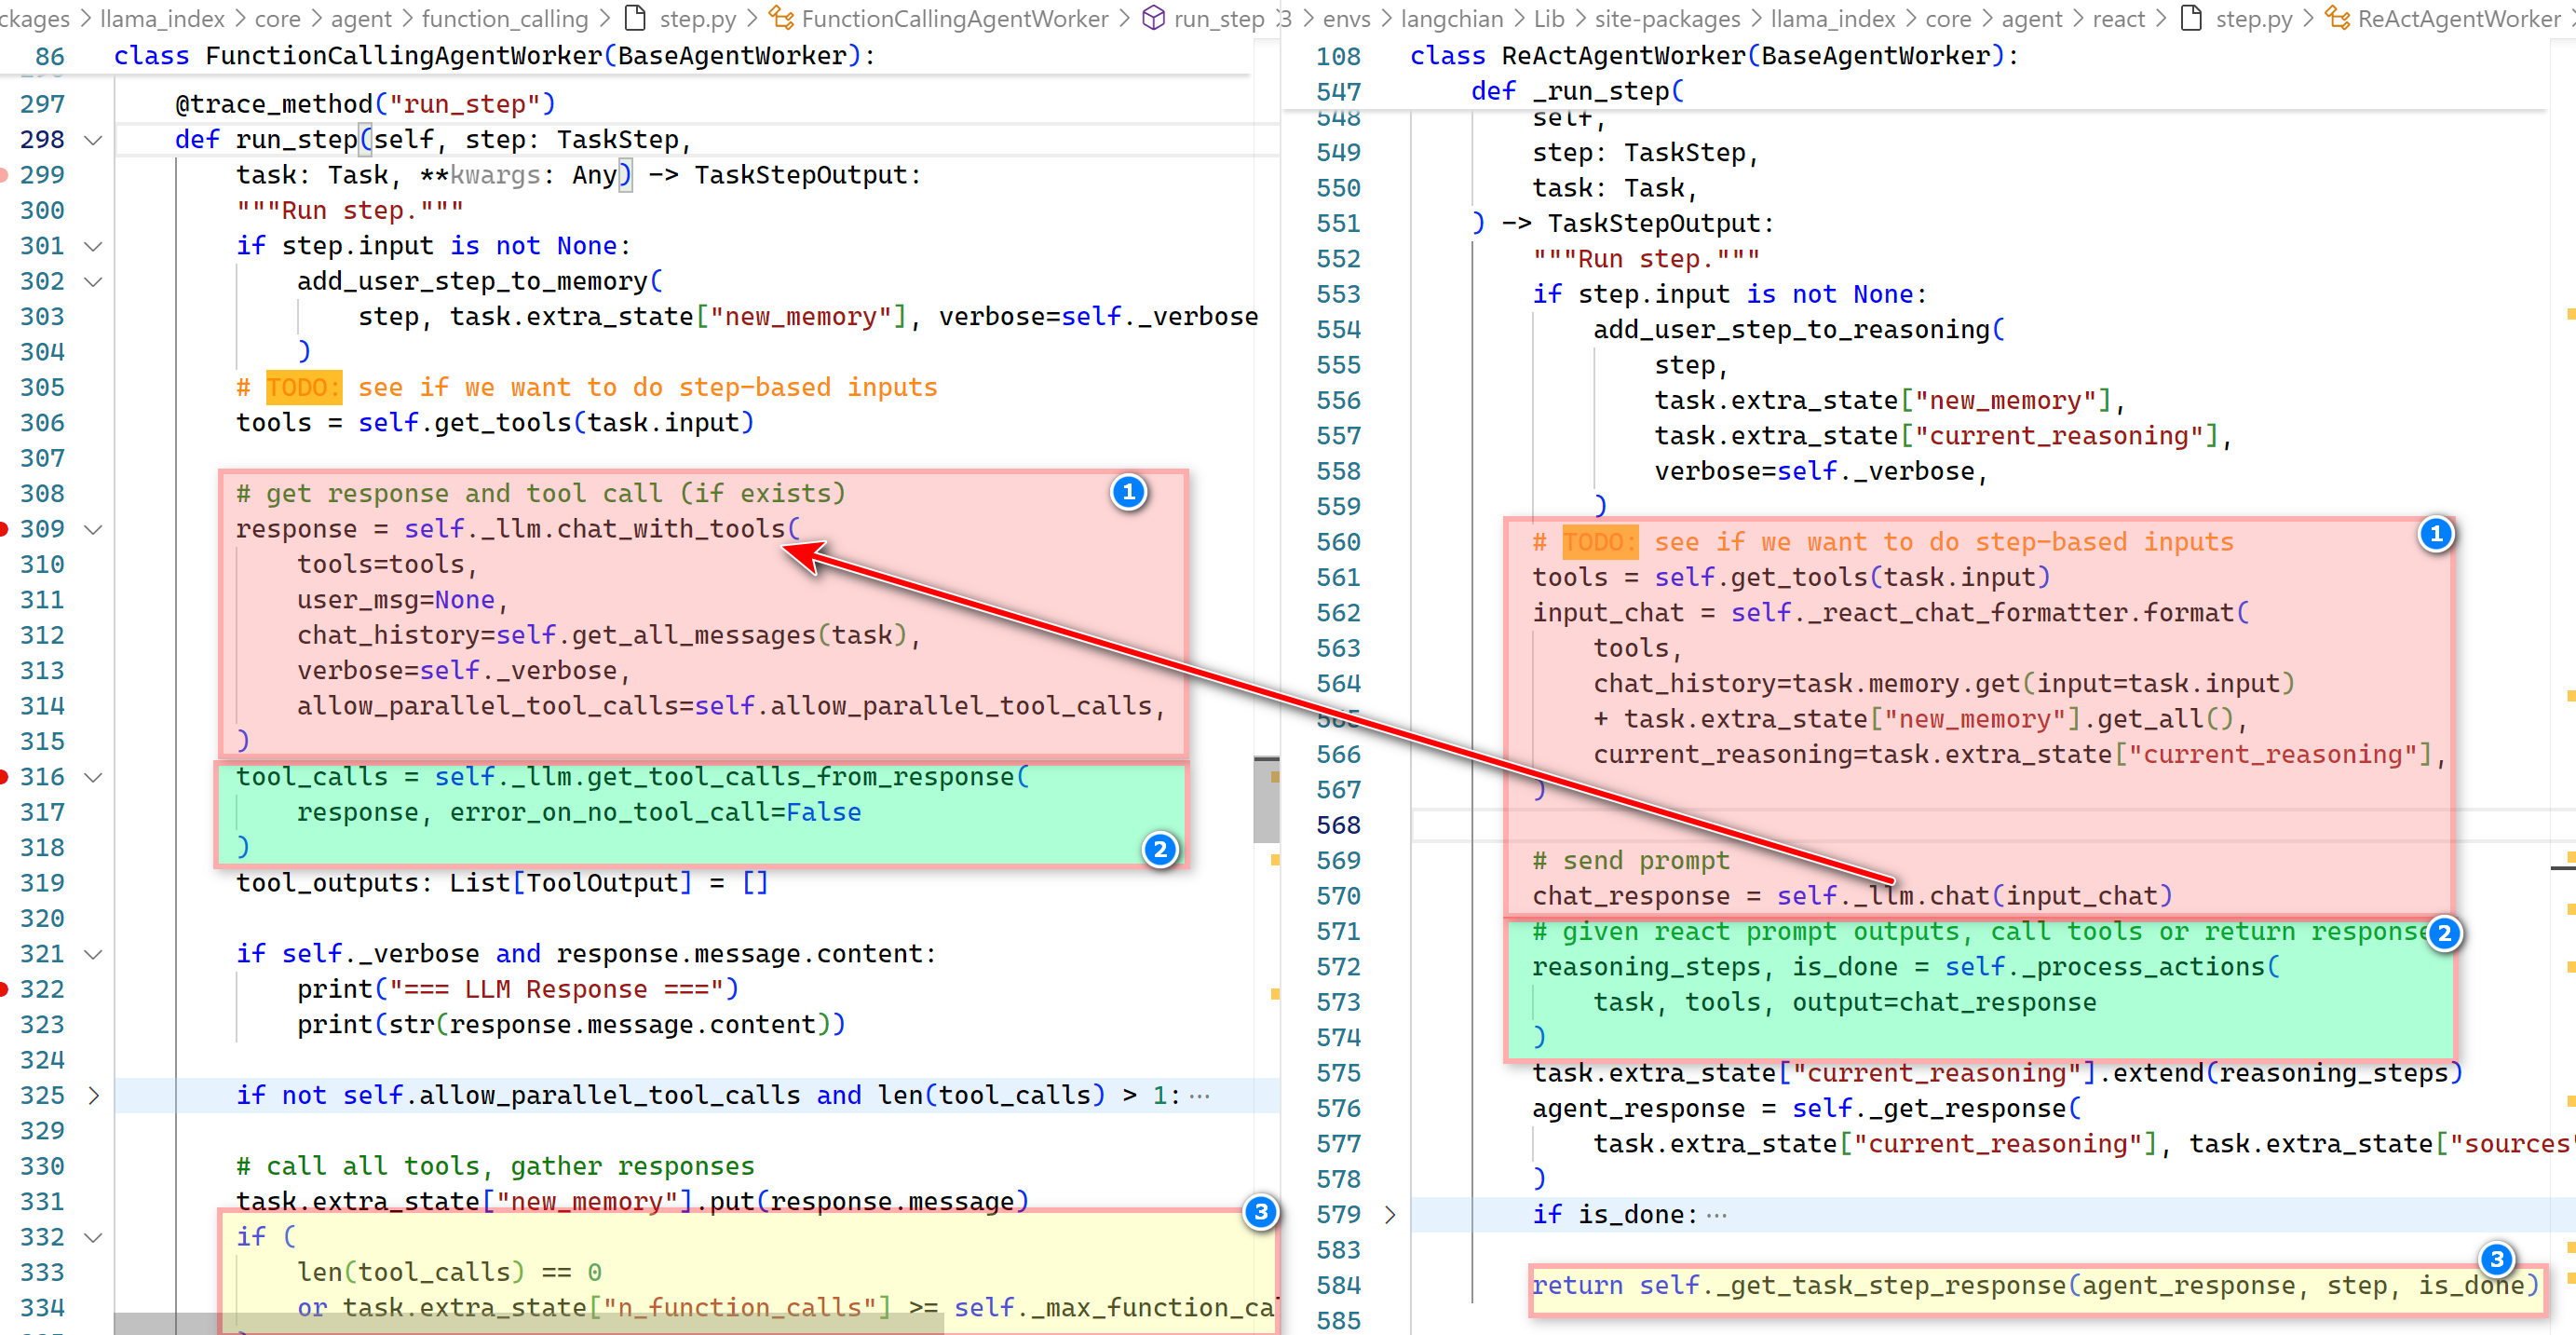Click the class symbol icon before FunctionCallingAgentWorker

click(x=781, y=18)
